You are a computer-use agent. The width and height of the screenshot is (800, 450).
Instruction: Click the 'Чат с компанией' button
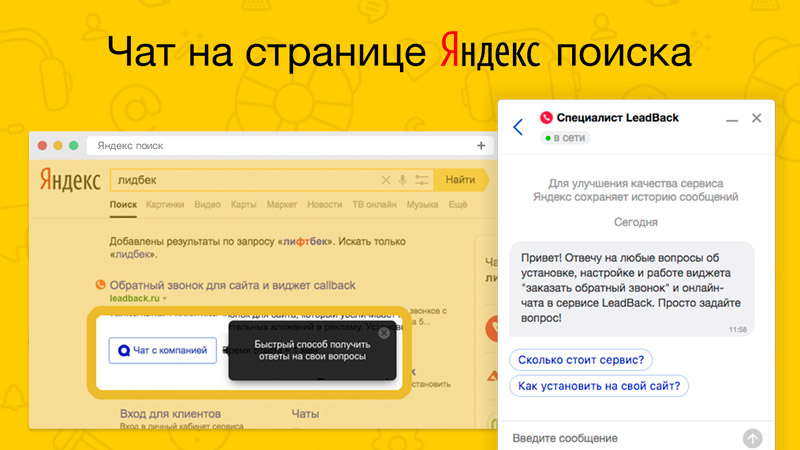pyautogui.click(x=162, y=351)
